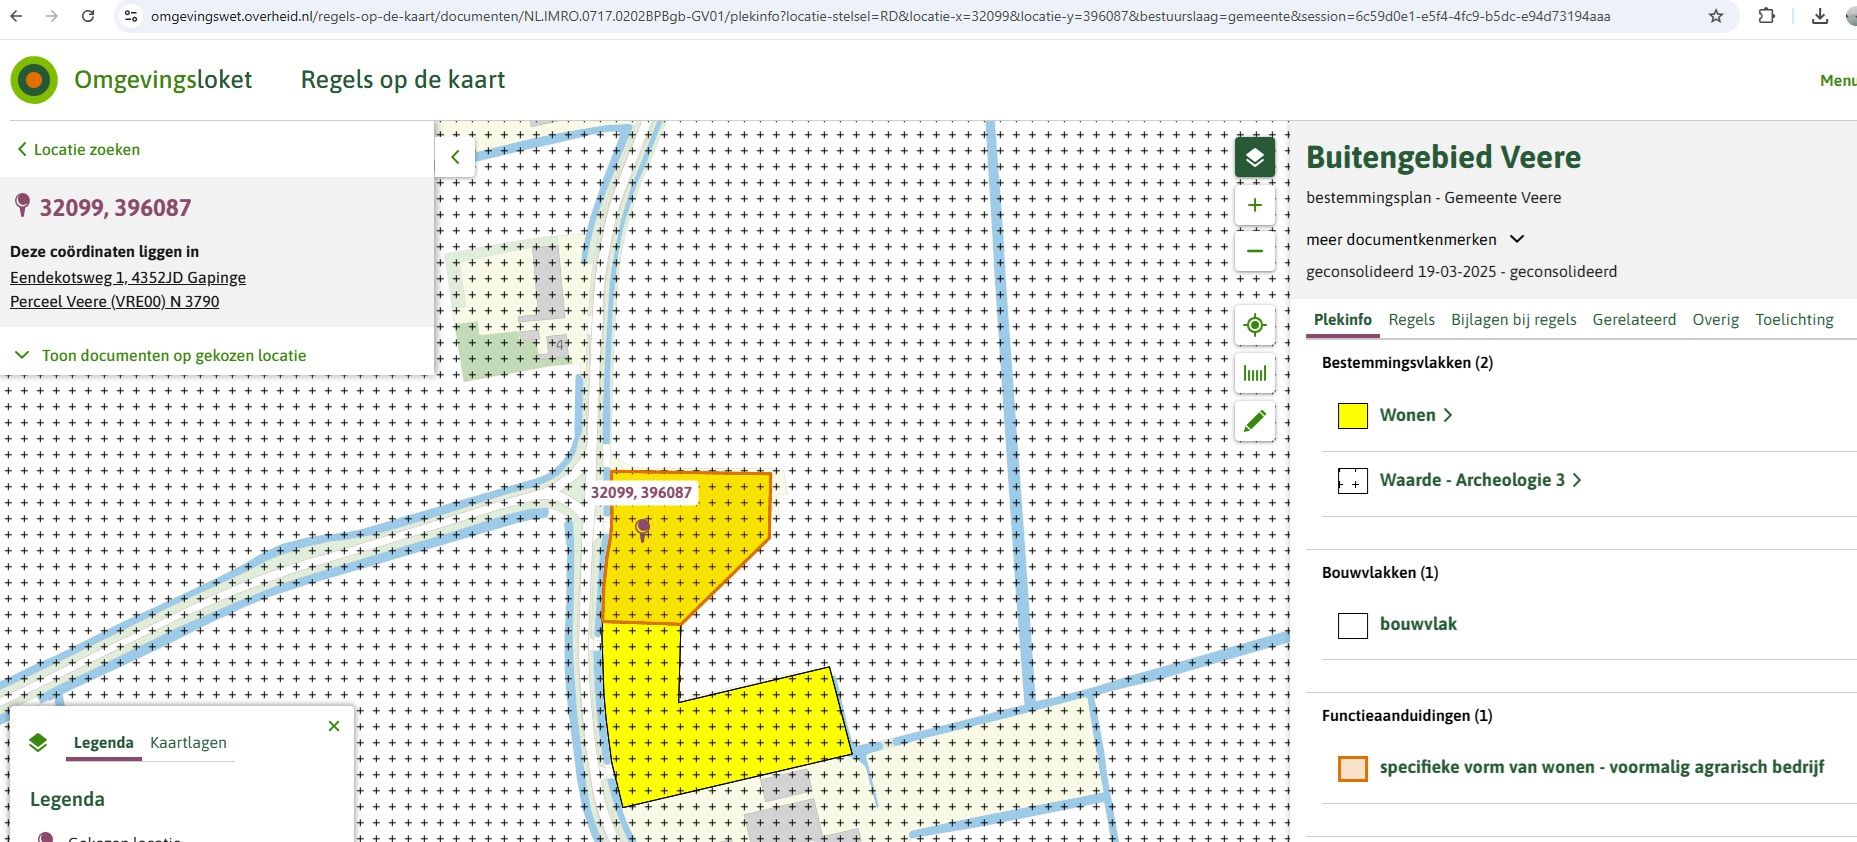
Task: Open Waarde - Archeologie 3 details
Action: (1480, 480)
